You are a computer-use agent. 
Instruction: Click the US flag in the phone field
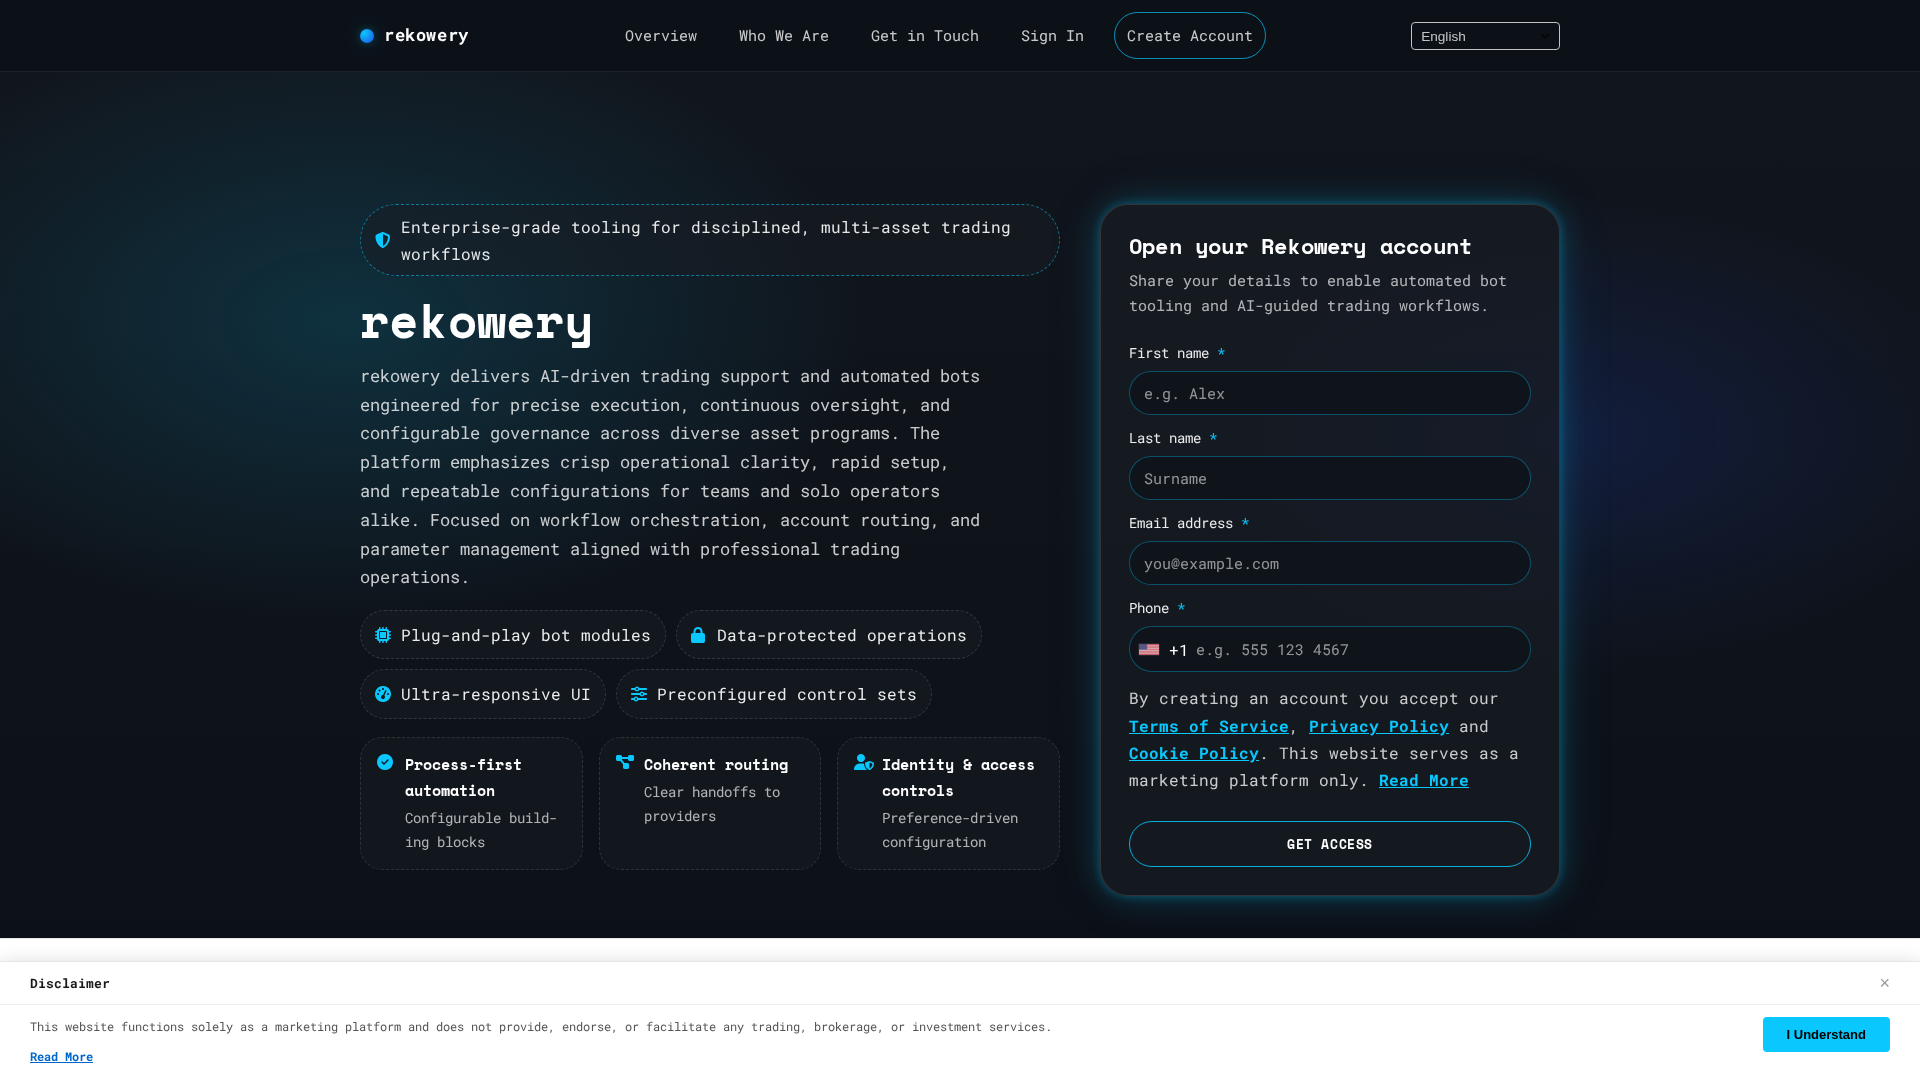[x=1149, y=650]
